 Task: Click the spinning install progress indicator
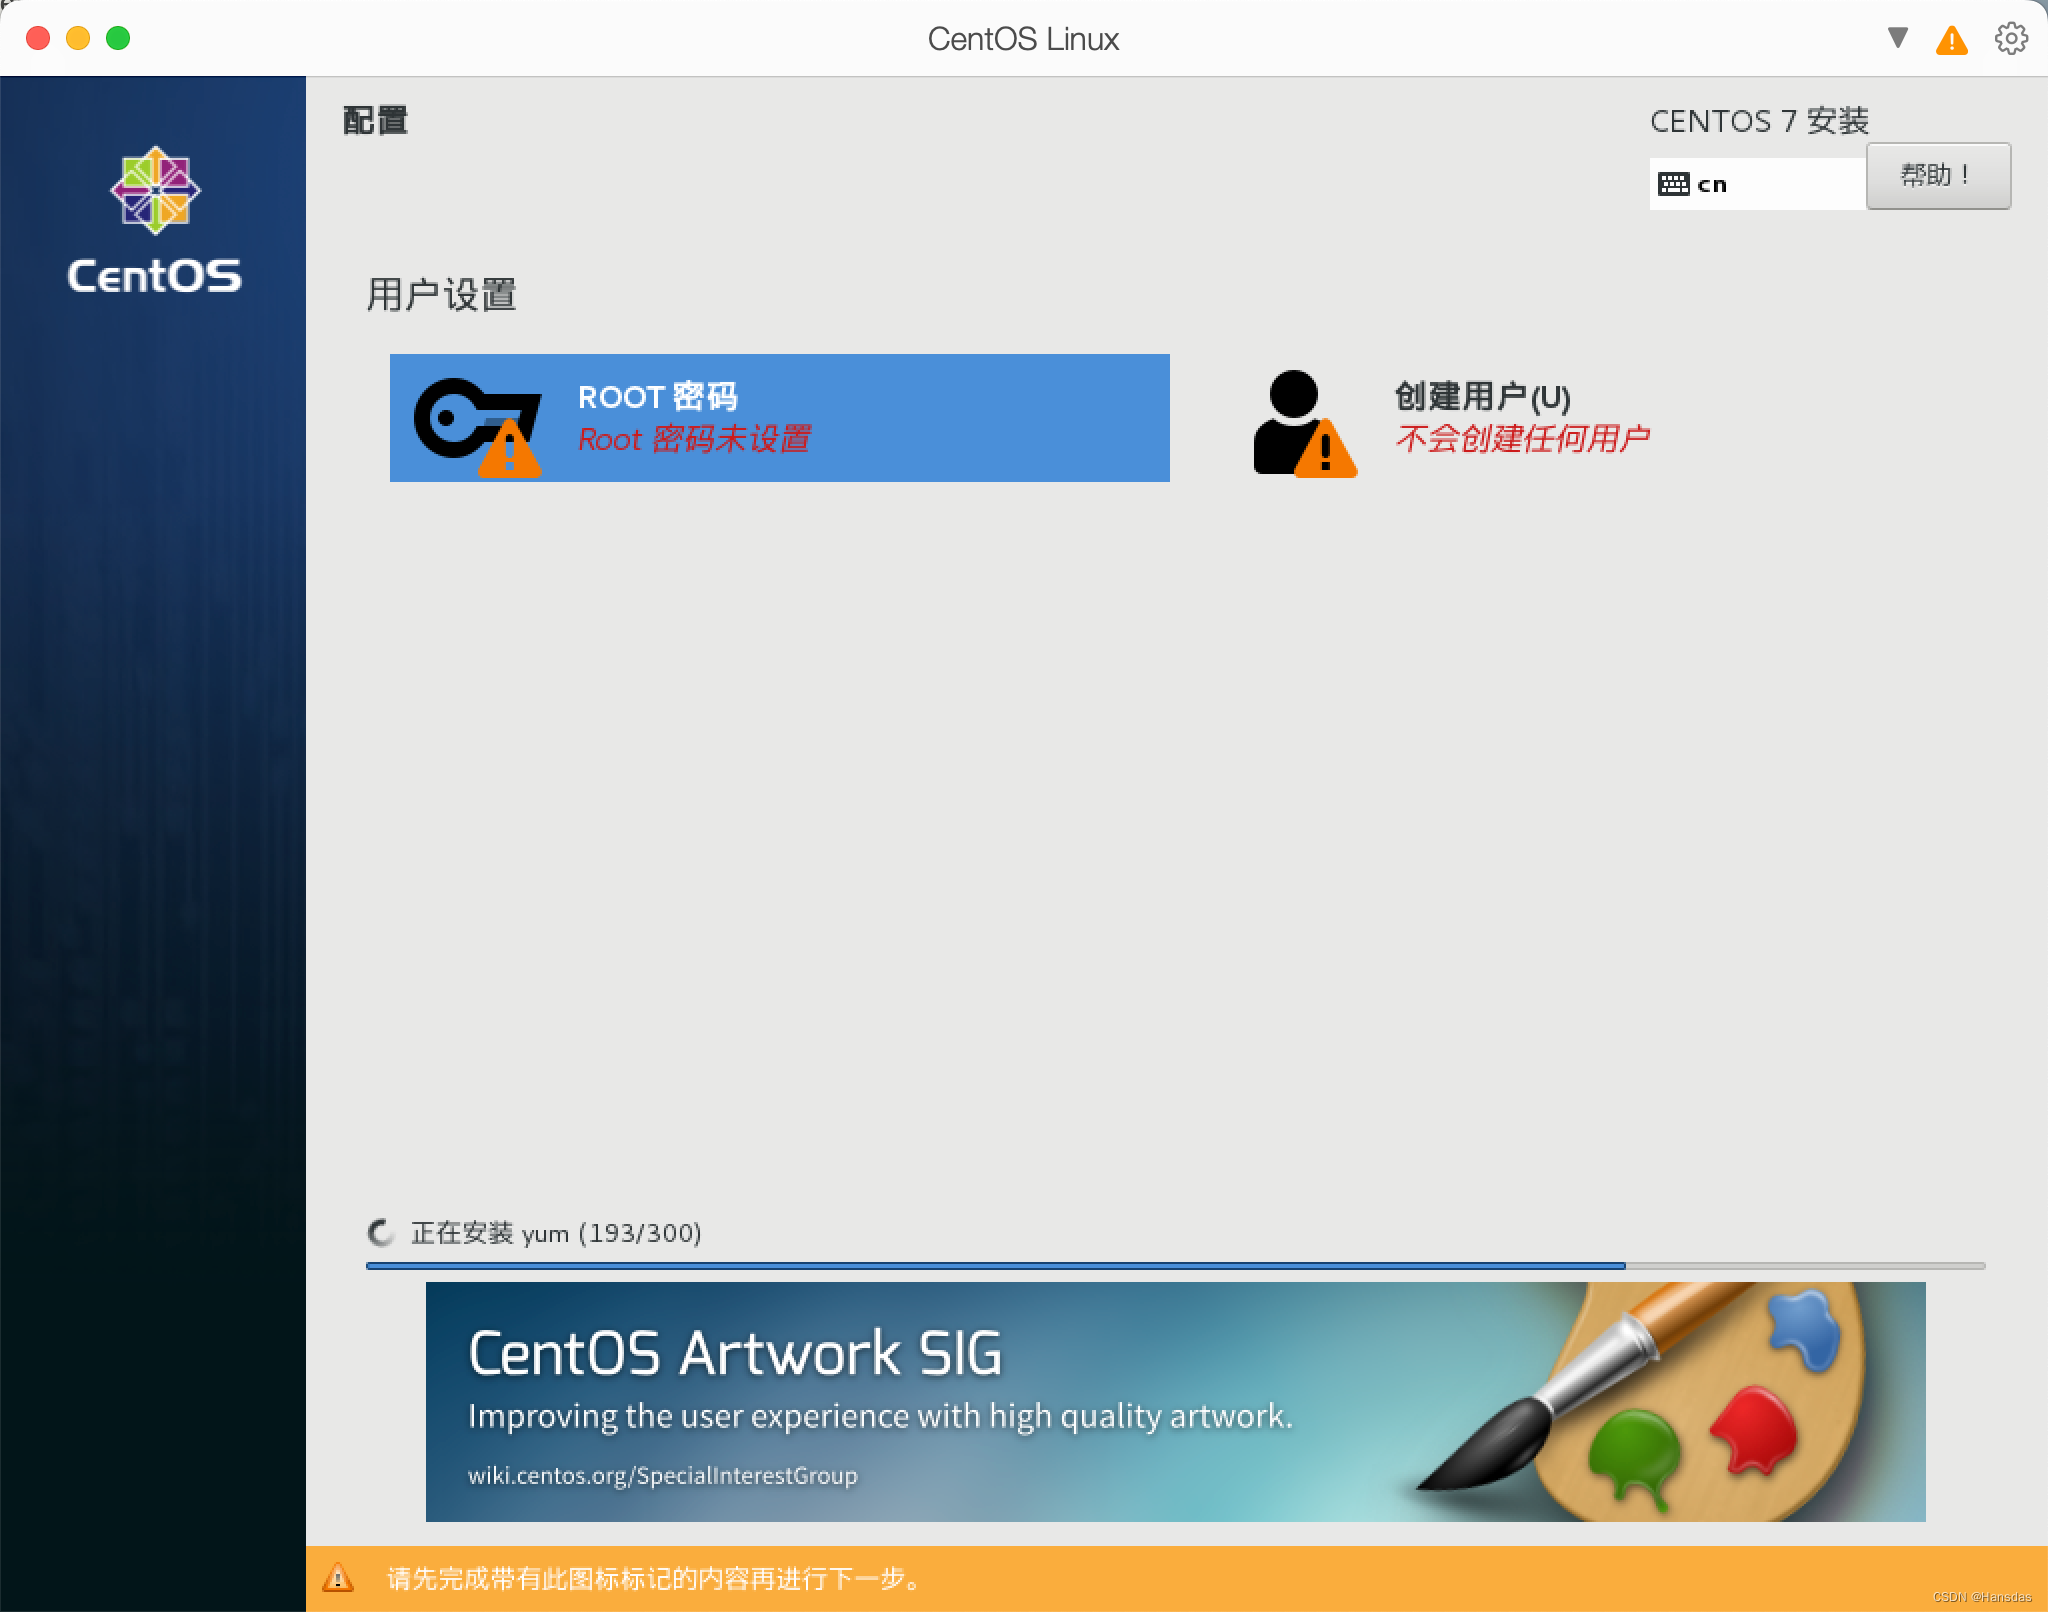click(381, 1233)
